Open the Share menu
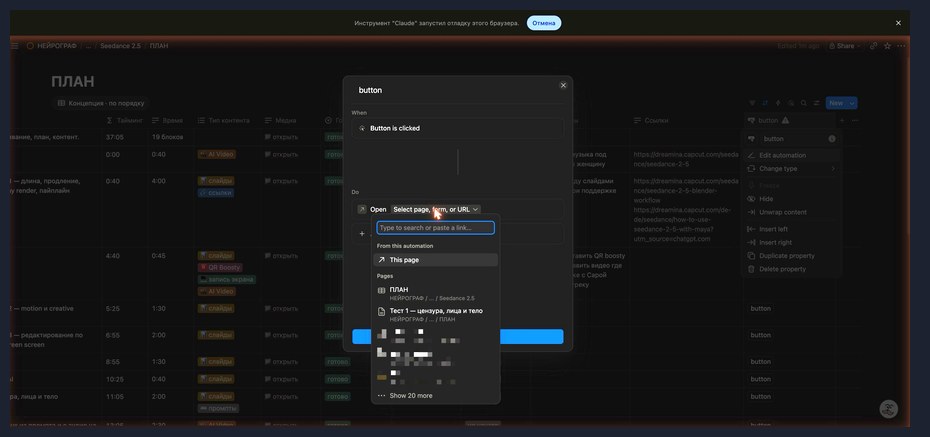This screenshot has height=437, width=930. pos(845,46)
